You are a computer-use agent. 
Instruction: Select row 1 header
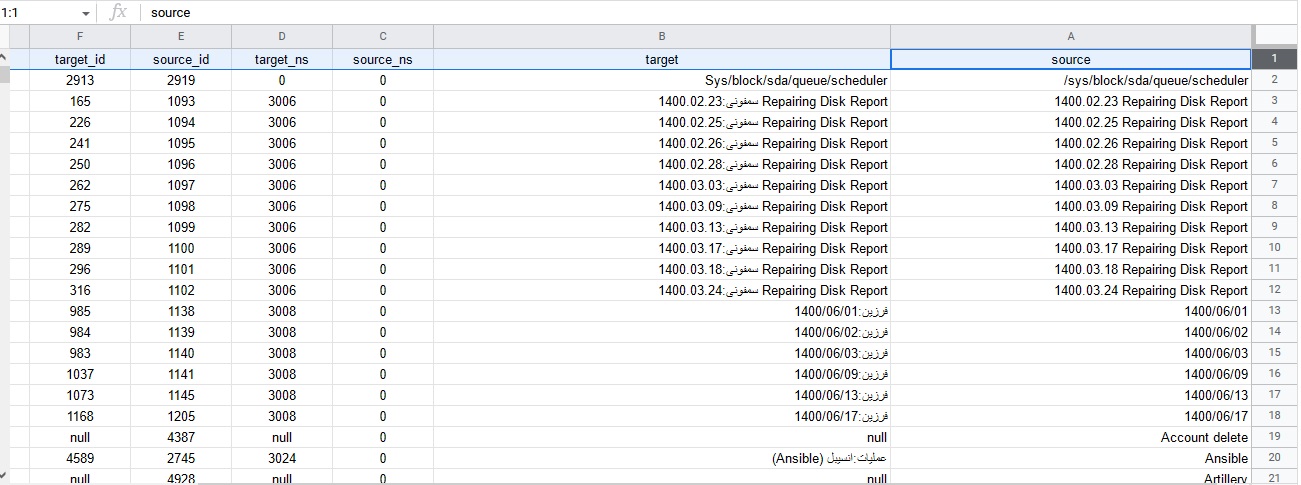point(1274,59)
